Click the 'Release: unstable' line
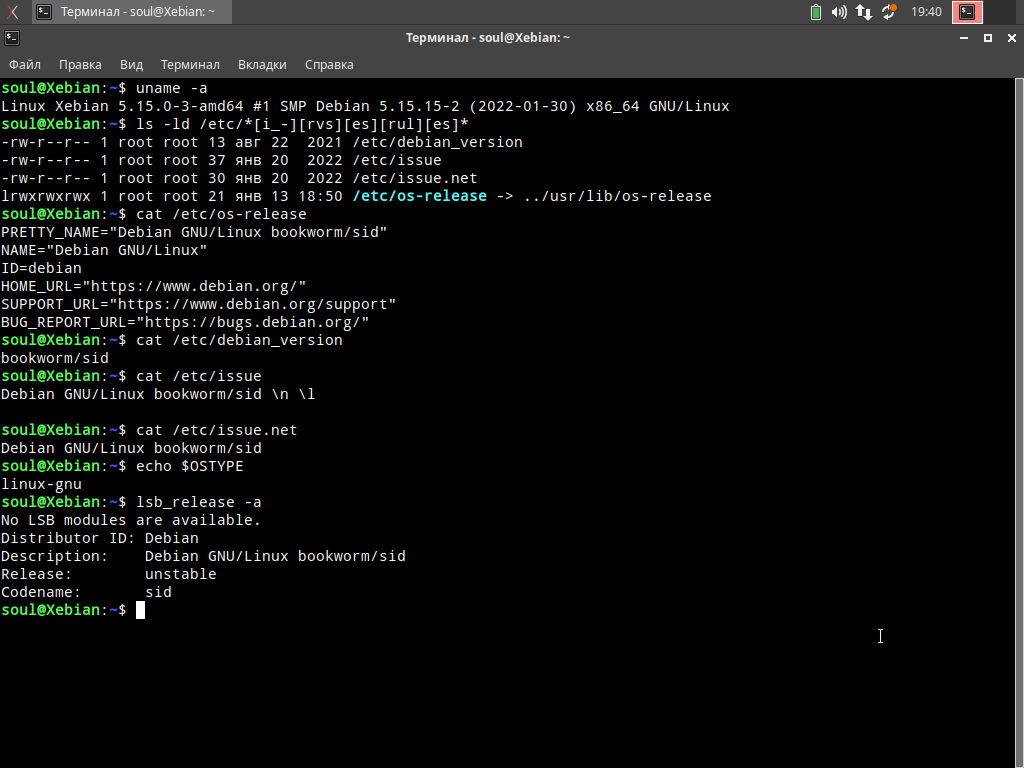The image size is (1024, 768). pos(108,574)
